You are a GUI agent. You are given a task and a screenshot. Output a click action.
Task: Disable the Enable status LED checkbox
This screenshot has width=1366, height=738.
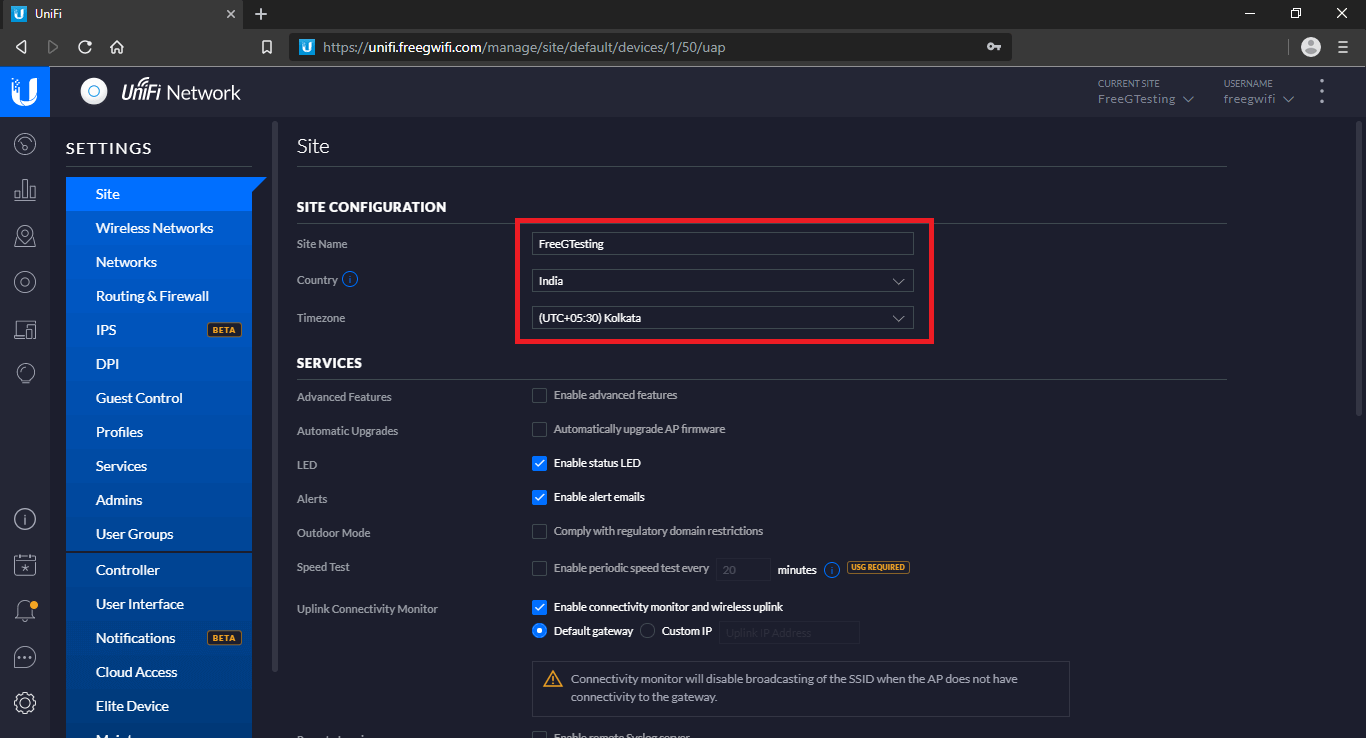pyautogui.click(x=540, y=463)
